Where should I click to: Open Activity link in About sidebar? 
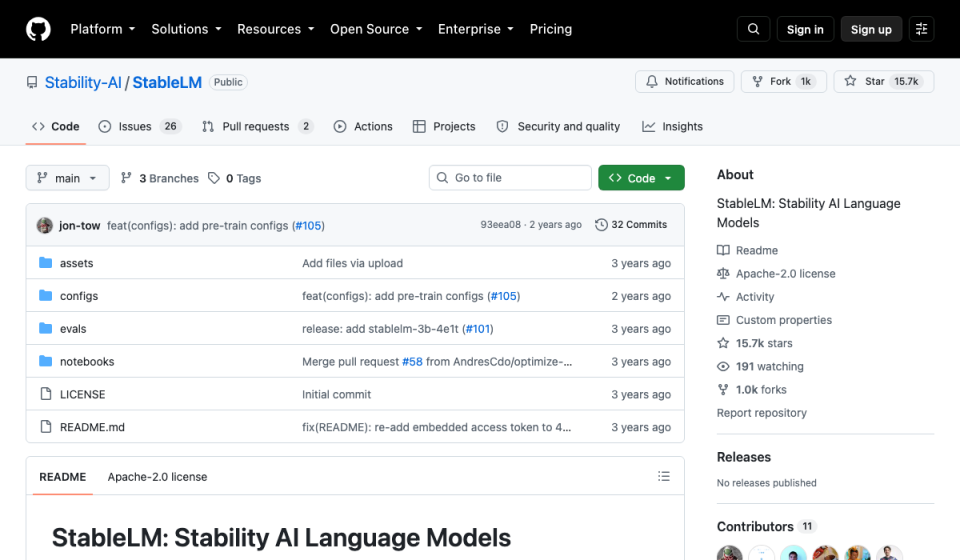pos(746,297)
